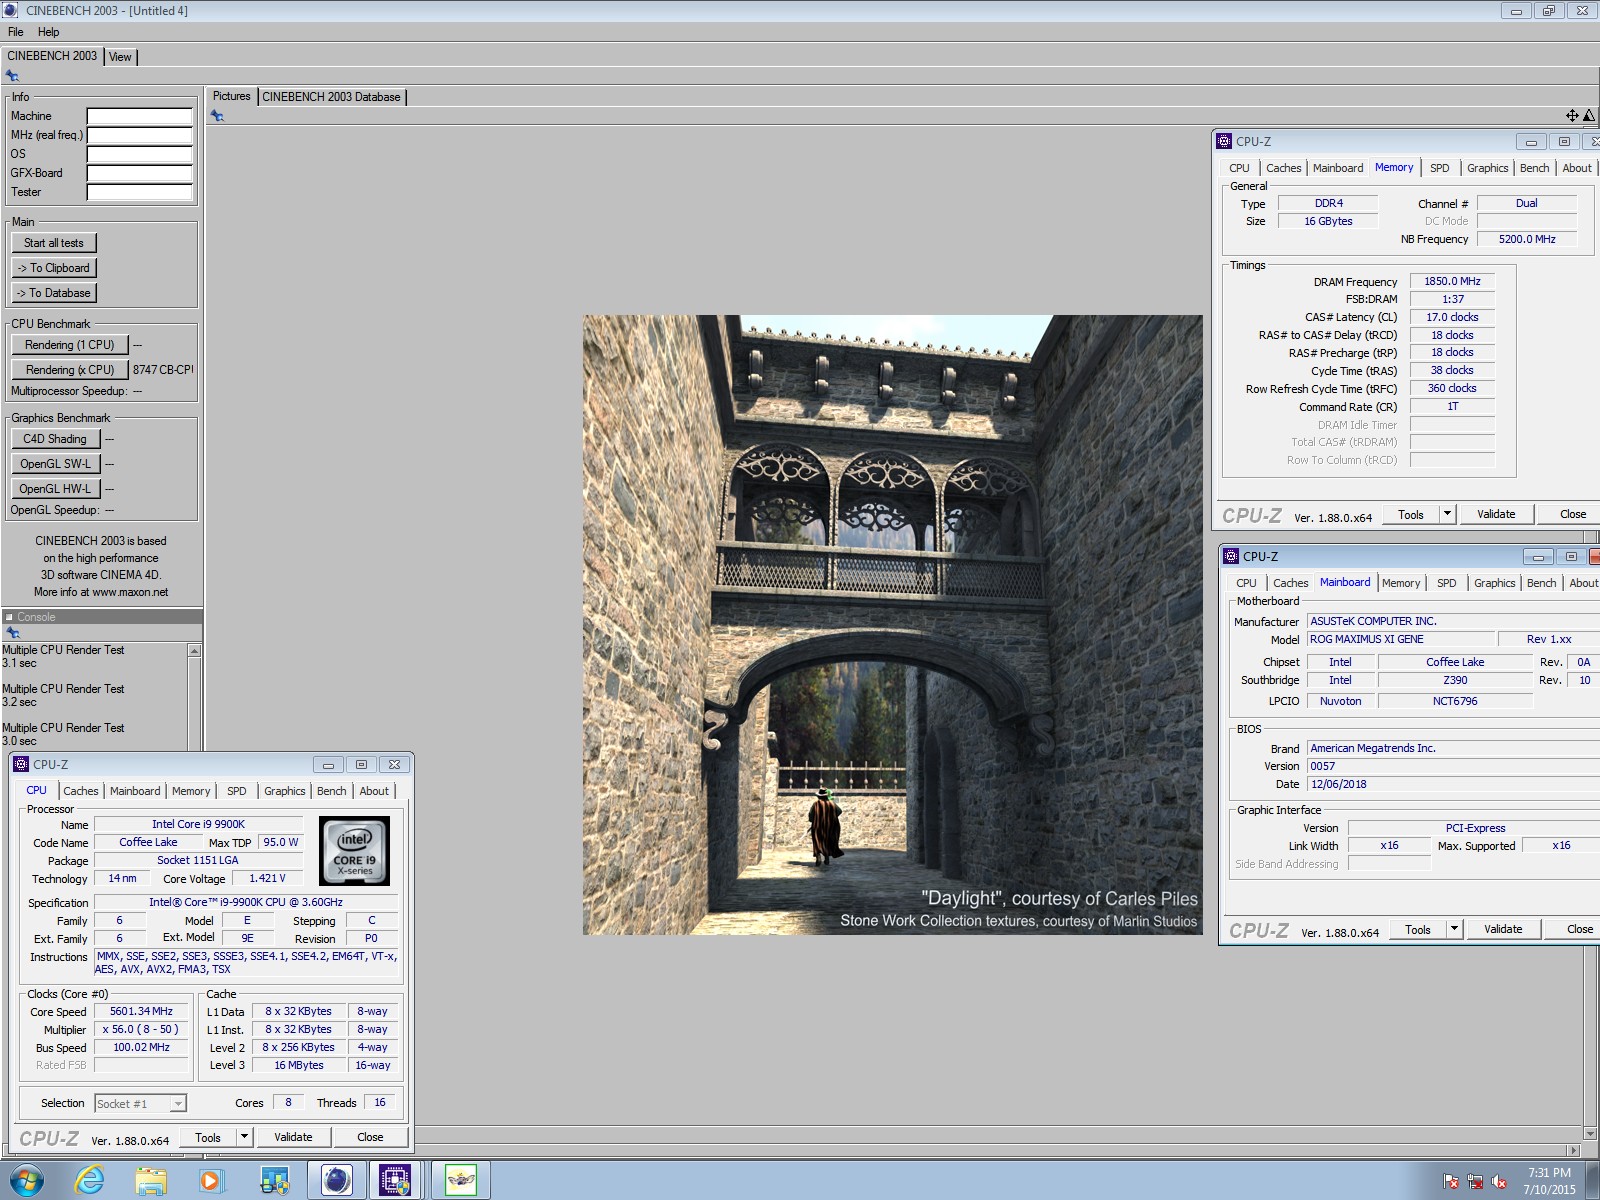This screenshot has width=1600, height=1200.
Task: Run the OpenGL SW-L test
Action: (x=56, y=464)
